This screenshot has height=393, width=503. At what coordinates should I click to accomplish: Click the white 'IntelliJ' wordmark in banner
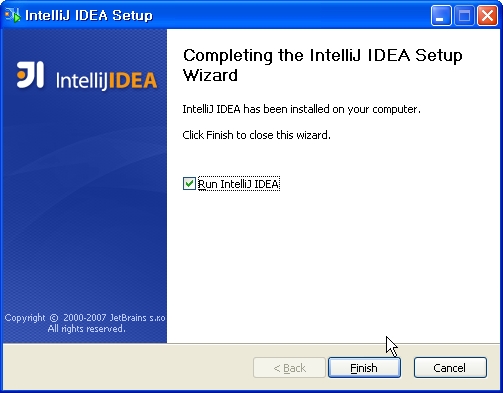click(x=81, y=81)
